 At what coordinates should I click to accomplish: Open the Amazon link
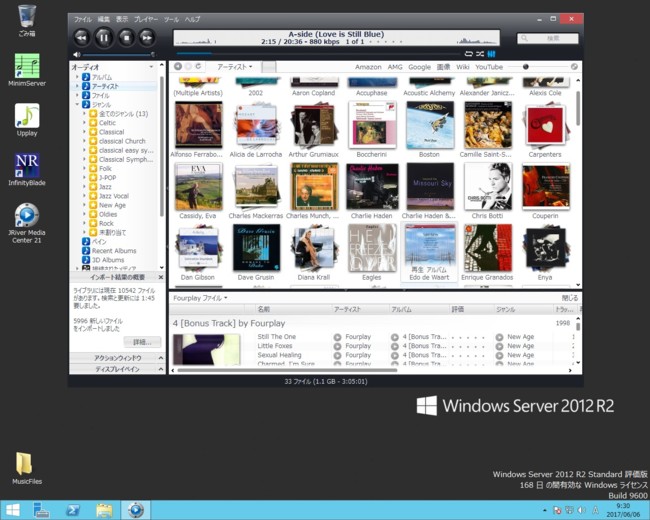tap(368, 67)
